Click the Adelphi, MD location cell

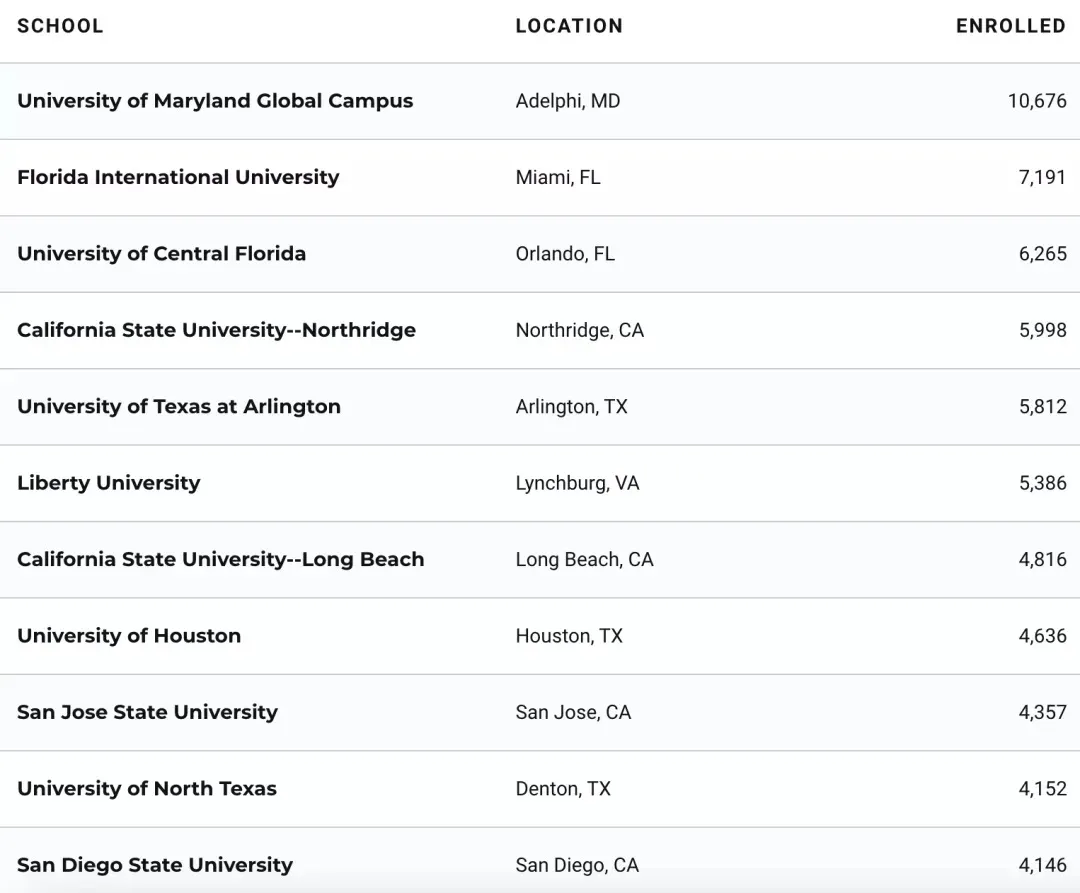[568, 101]
